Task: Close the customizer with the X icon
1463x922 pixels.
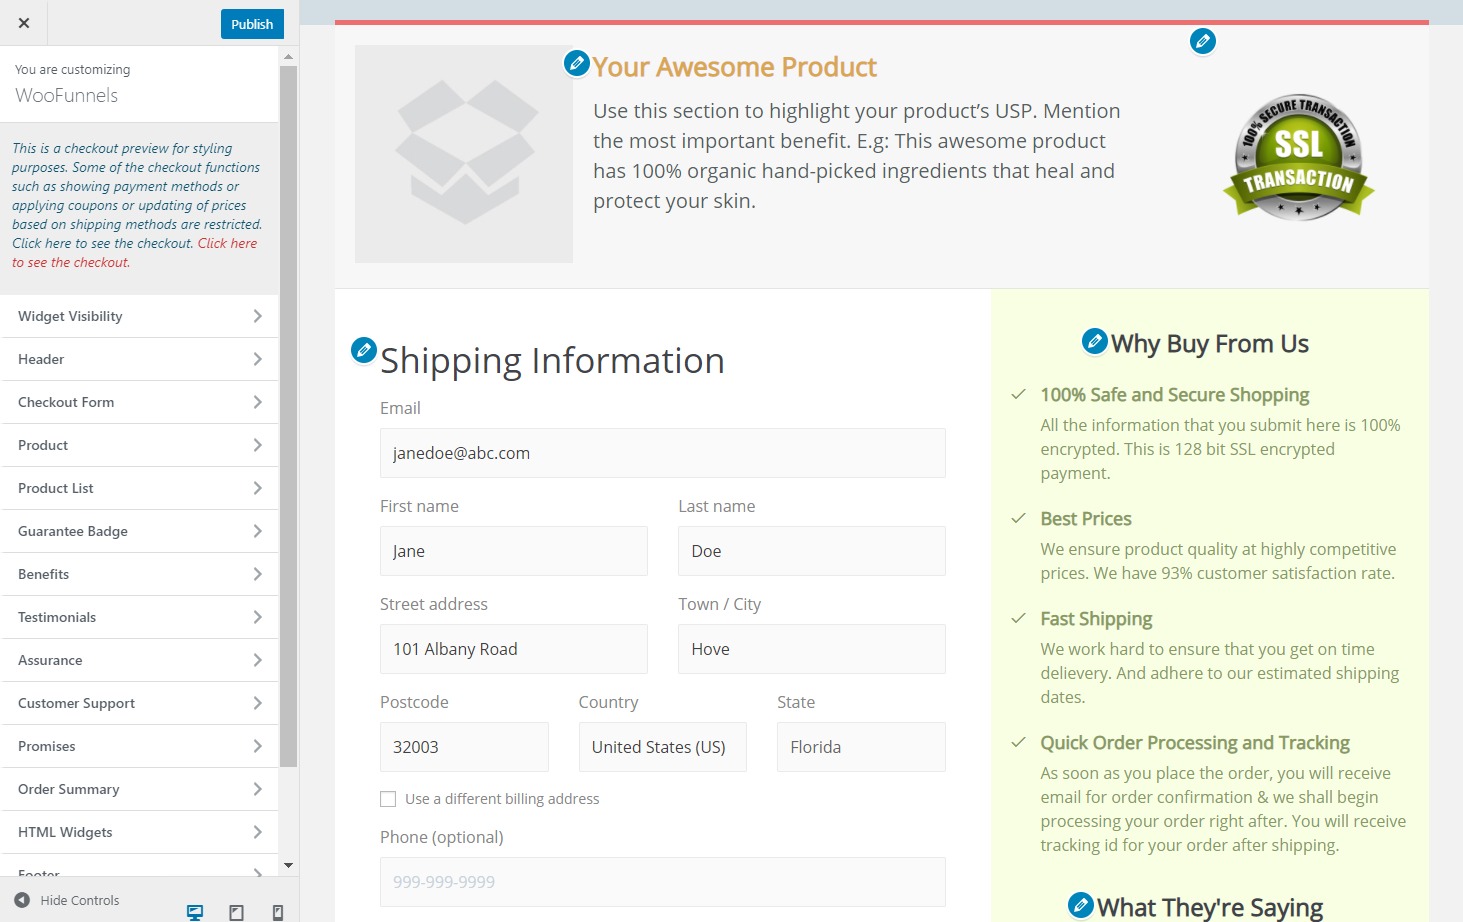Action: [x=24, y=23]
